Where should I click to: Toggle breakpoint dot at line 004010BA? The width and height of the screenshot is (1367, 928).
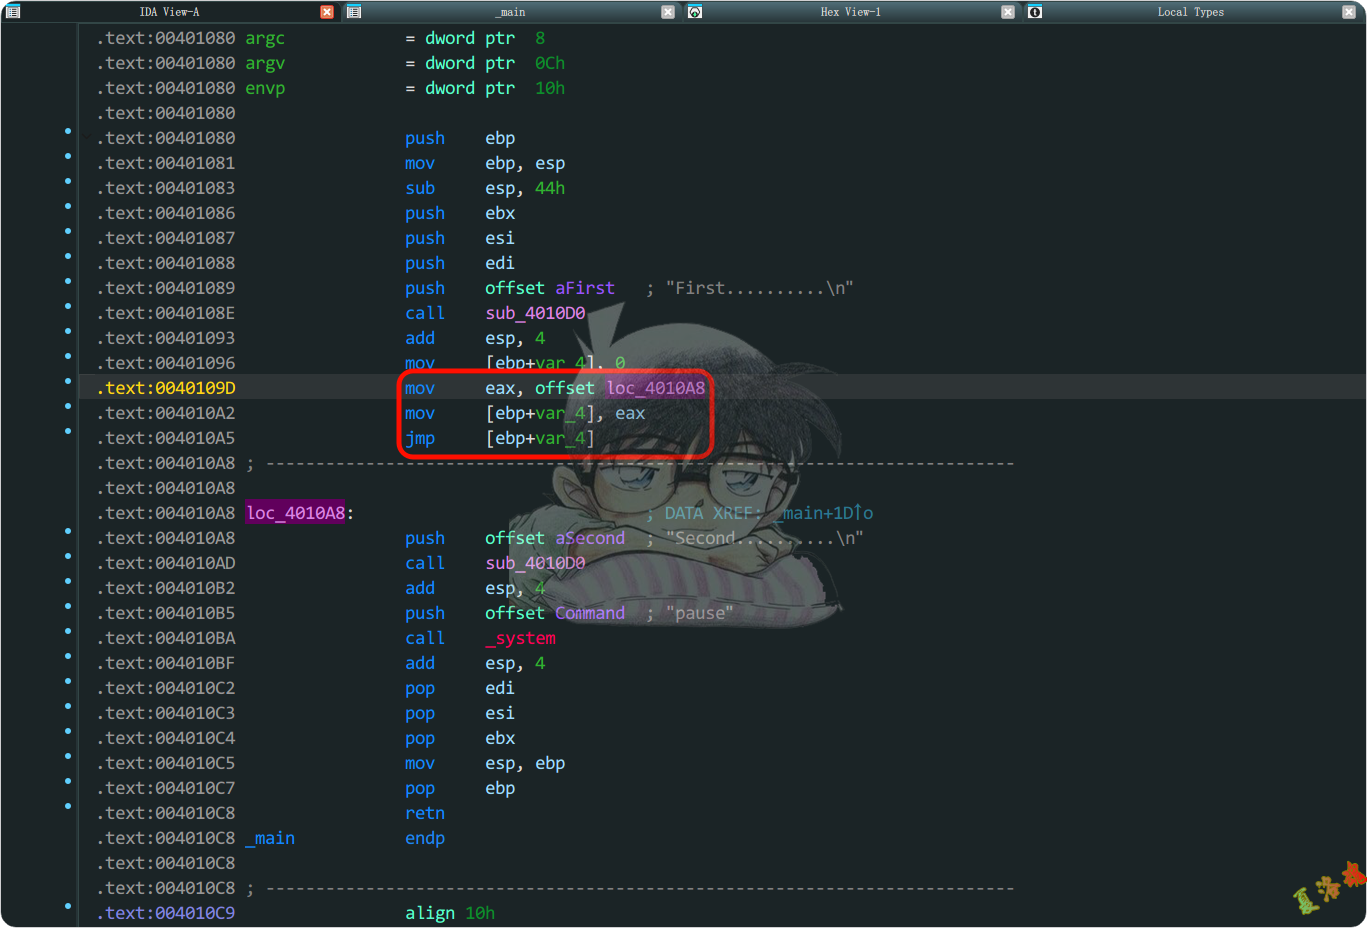tap(68, 631)
